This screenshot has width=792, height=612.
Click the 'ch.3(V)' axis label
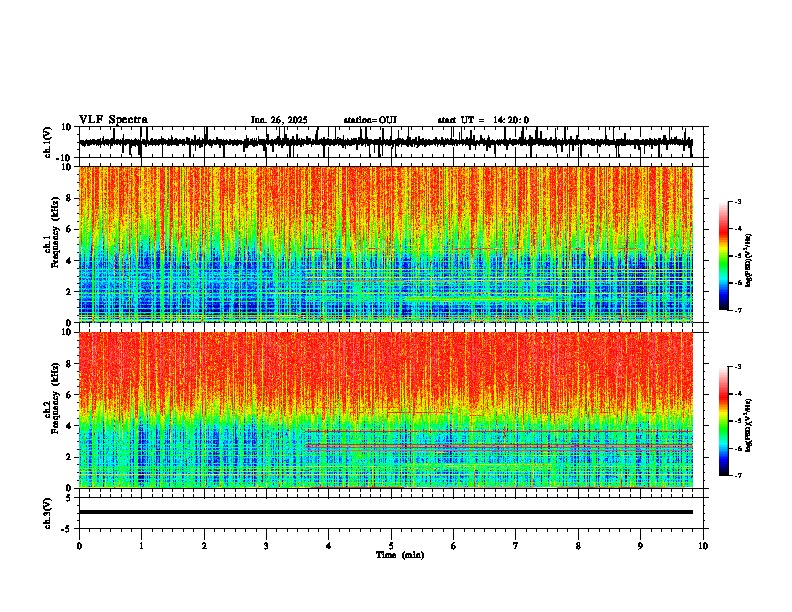[x=48, y=513]
